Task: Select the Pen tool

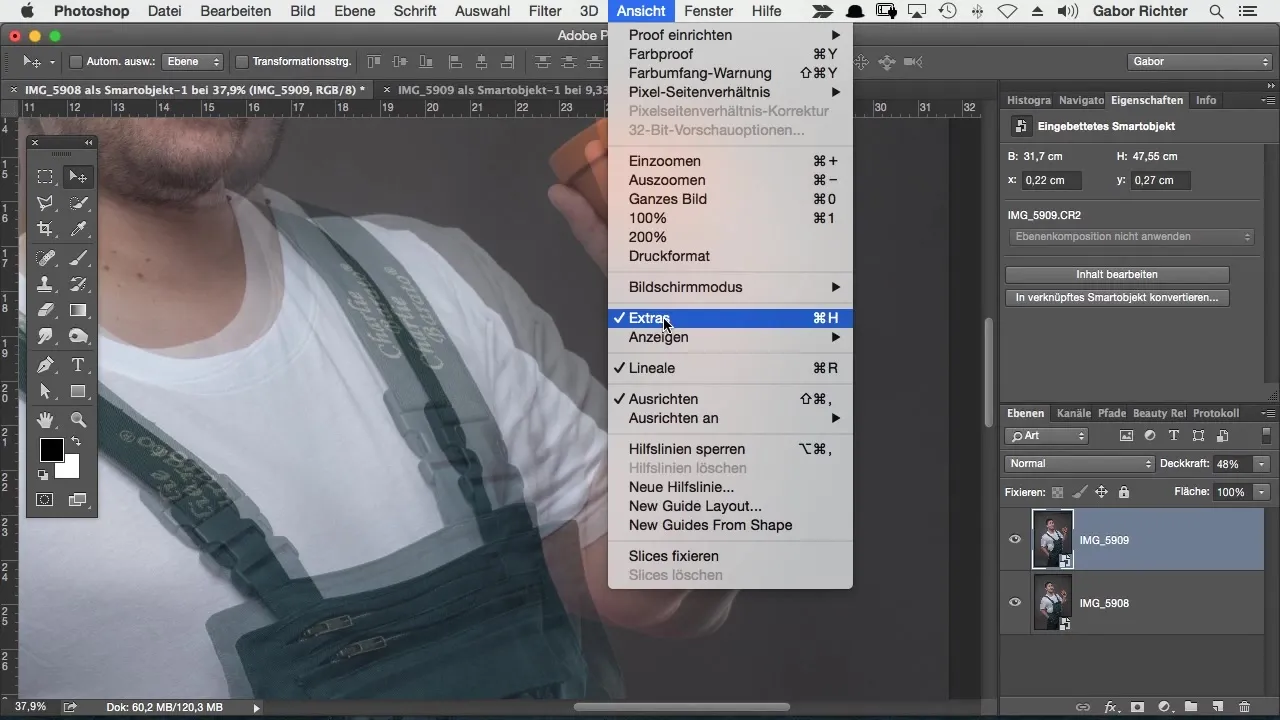Action: [x=46, y=365]
